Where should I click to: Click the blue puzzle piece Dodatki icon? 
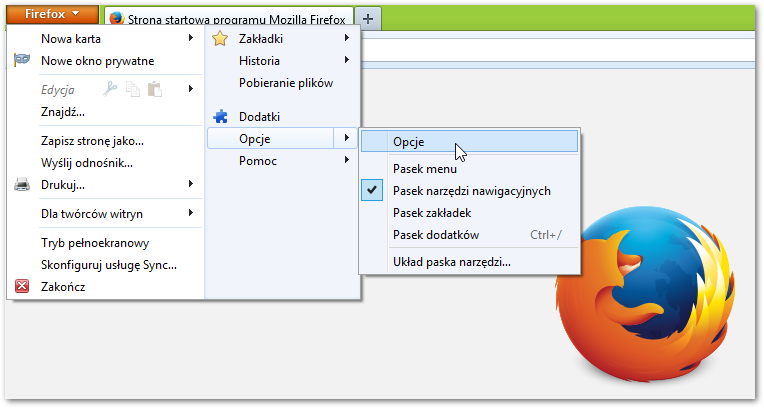point(220,117)
